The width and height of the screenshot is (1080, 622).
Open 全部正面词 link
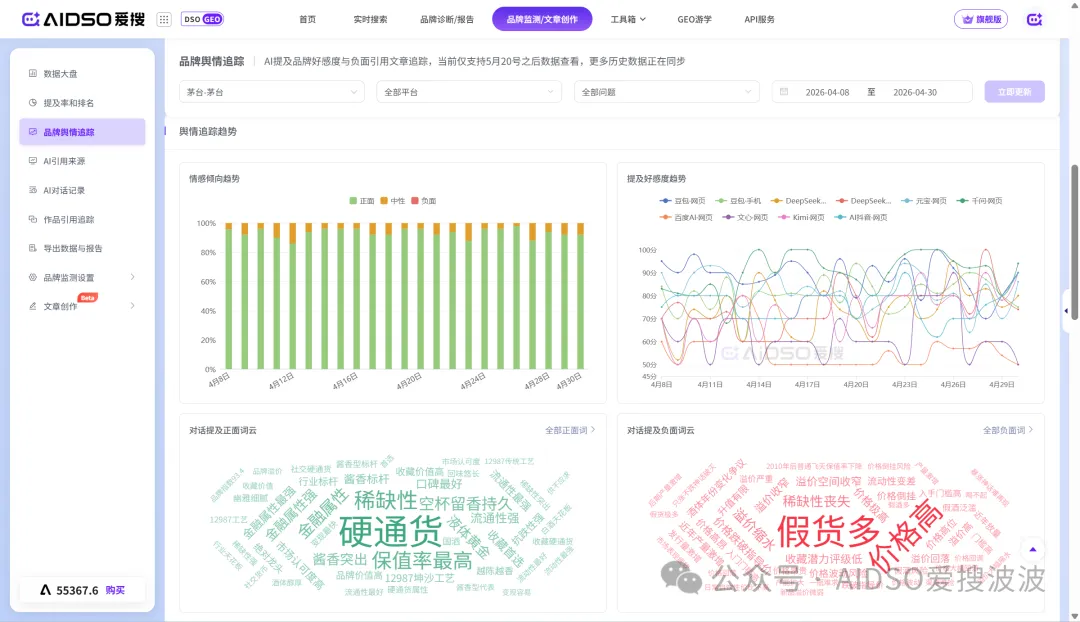[570, 430]
